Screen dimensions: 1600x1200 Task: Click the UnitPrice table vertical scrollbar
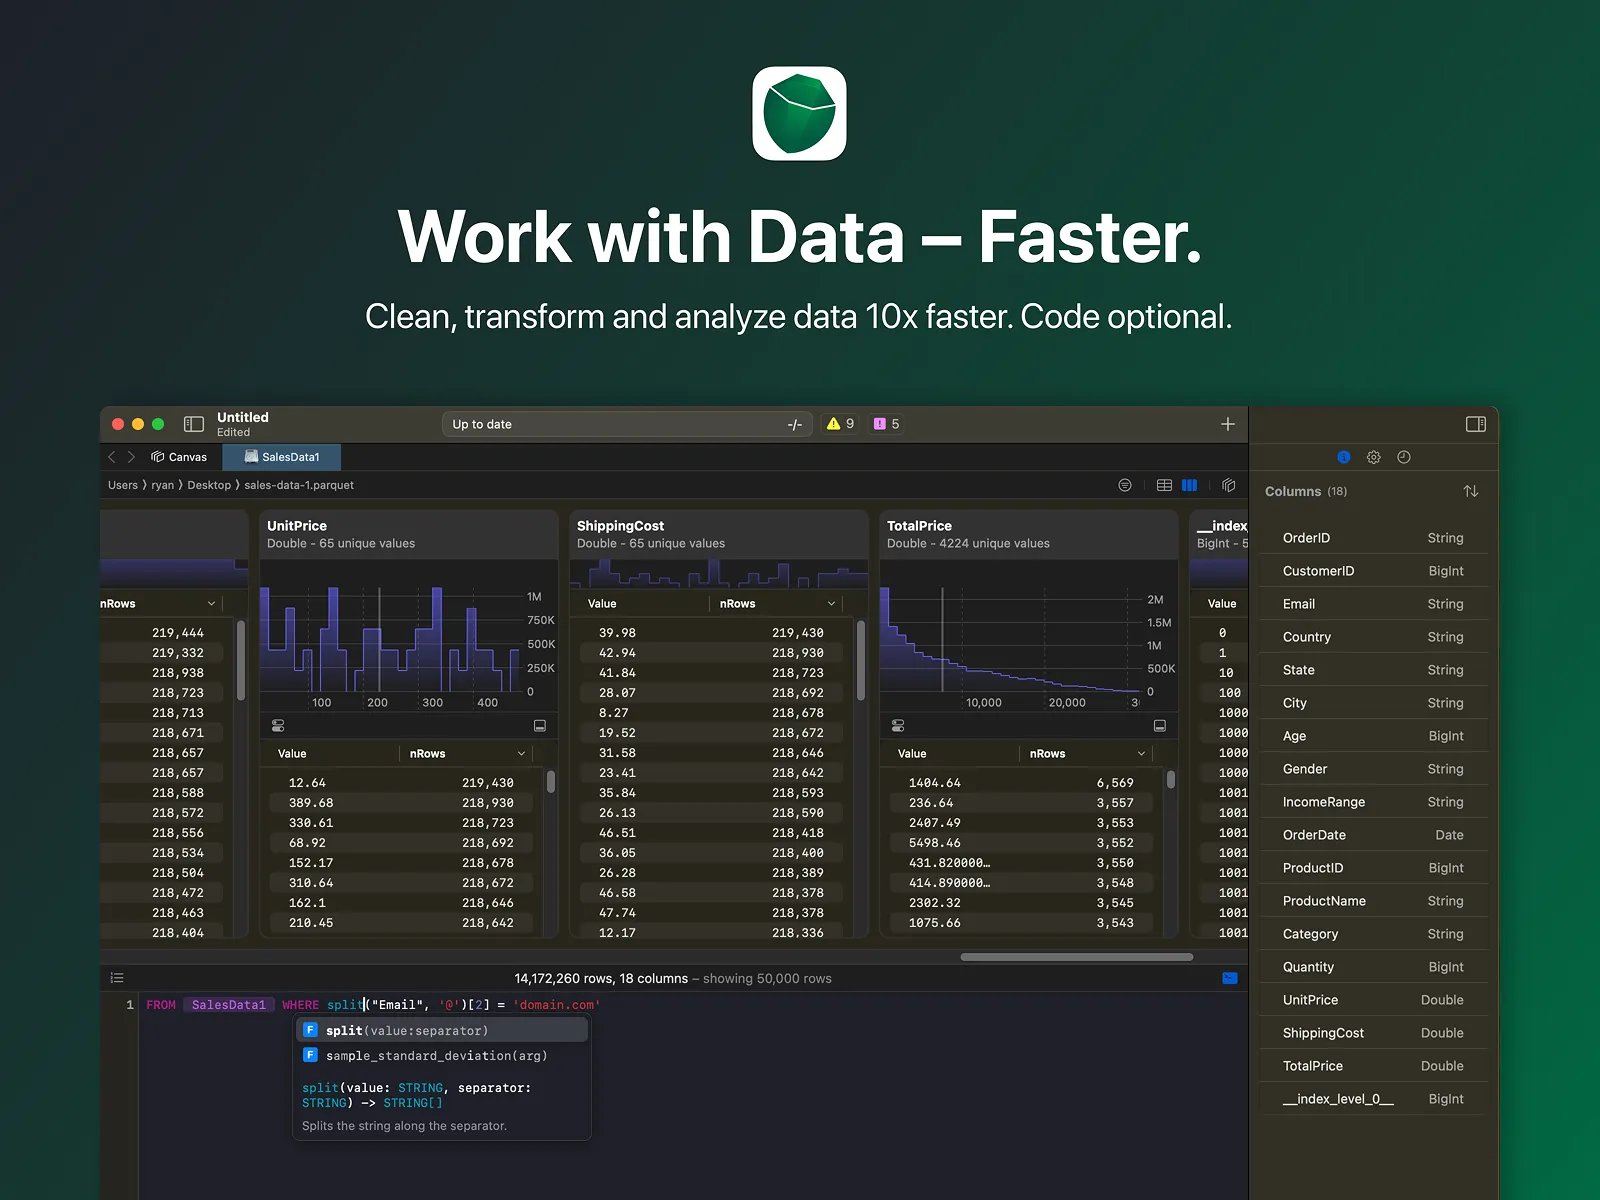click(x=551, y=781)
